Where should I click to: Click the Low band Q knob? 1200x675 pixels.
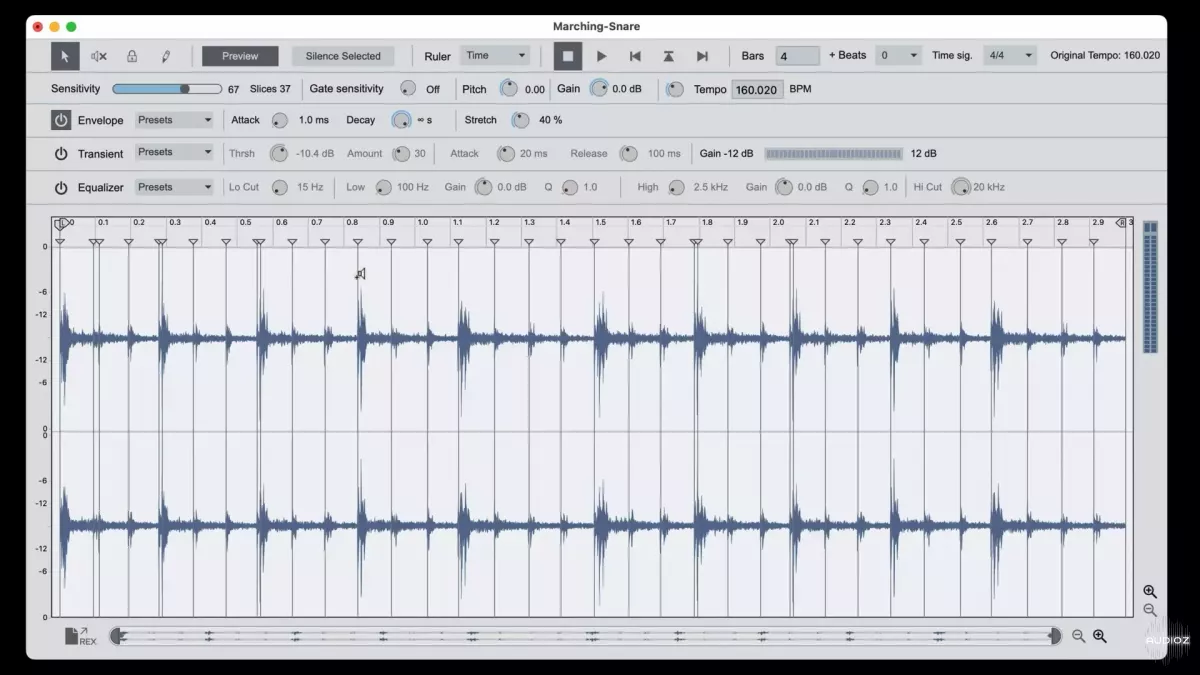(x=570, y=187)
